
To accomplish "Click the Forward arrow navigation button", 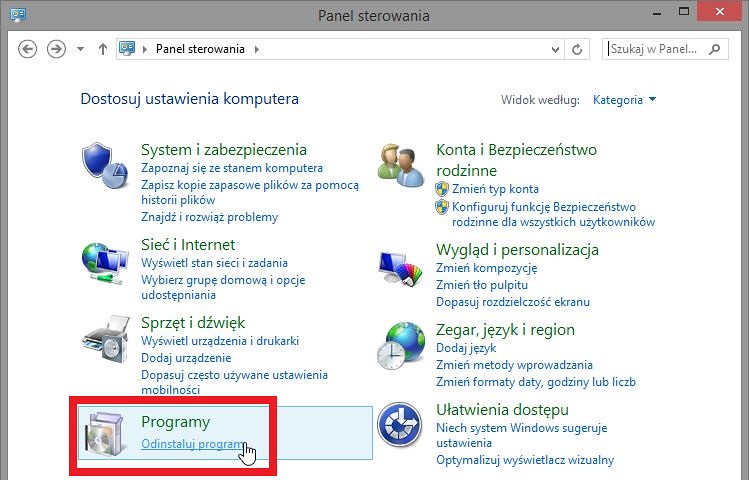I will pos(56,49).
